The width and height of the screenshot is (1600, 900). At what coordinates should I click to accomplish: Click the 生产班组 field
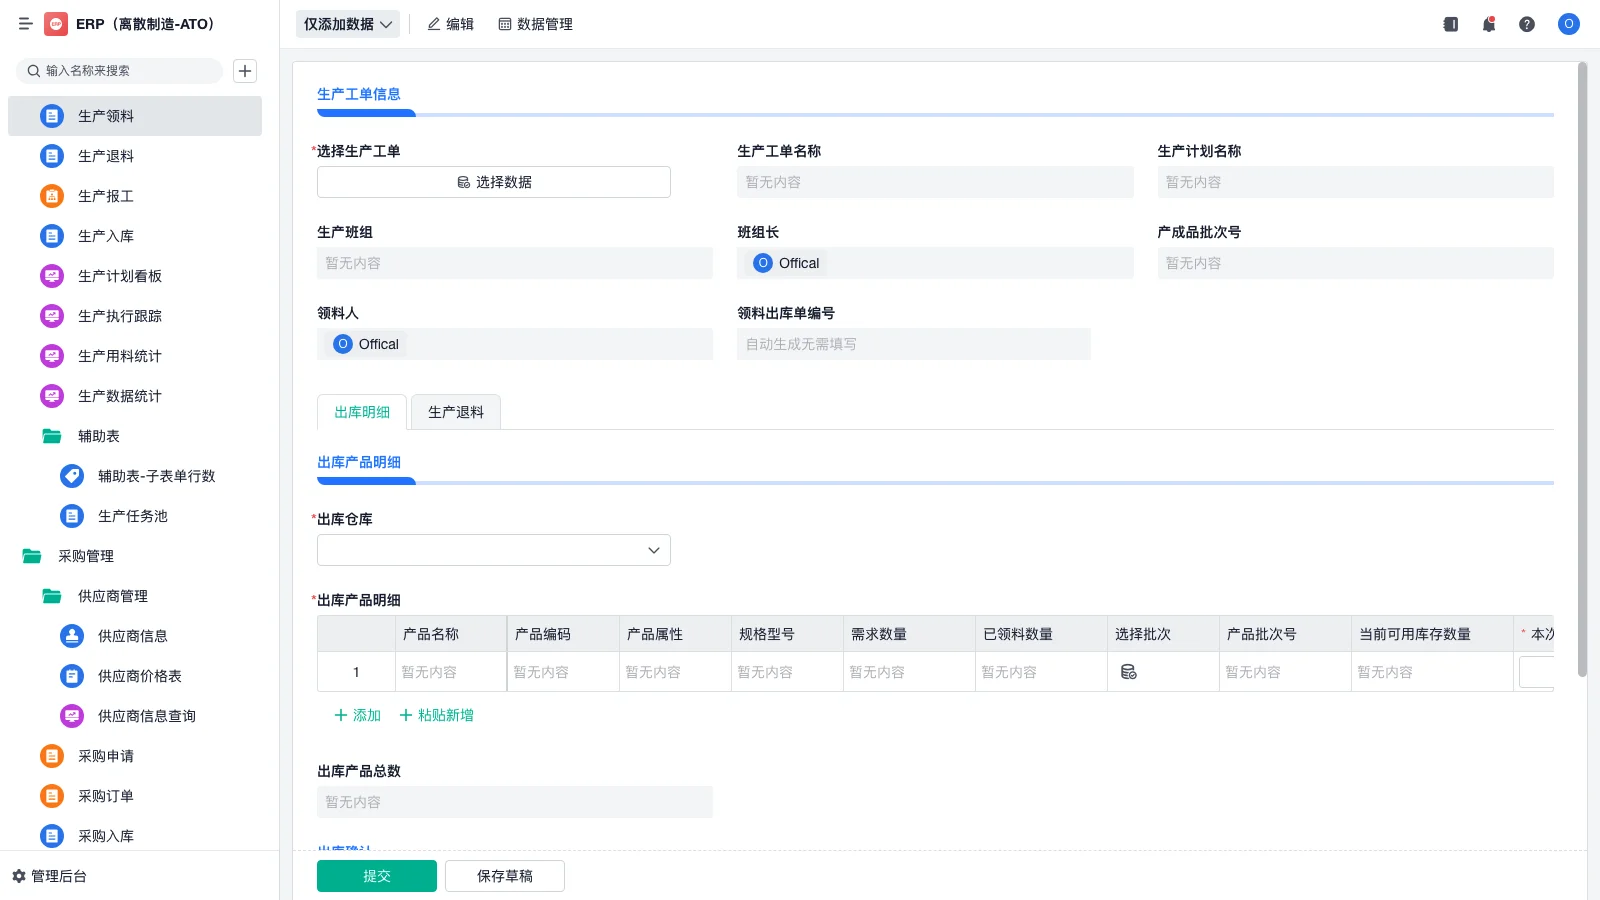pyautogui.click(x=515, y=263)
